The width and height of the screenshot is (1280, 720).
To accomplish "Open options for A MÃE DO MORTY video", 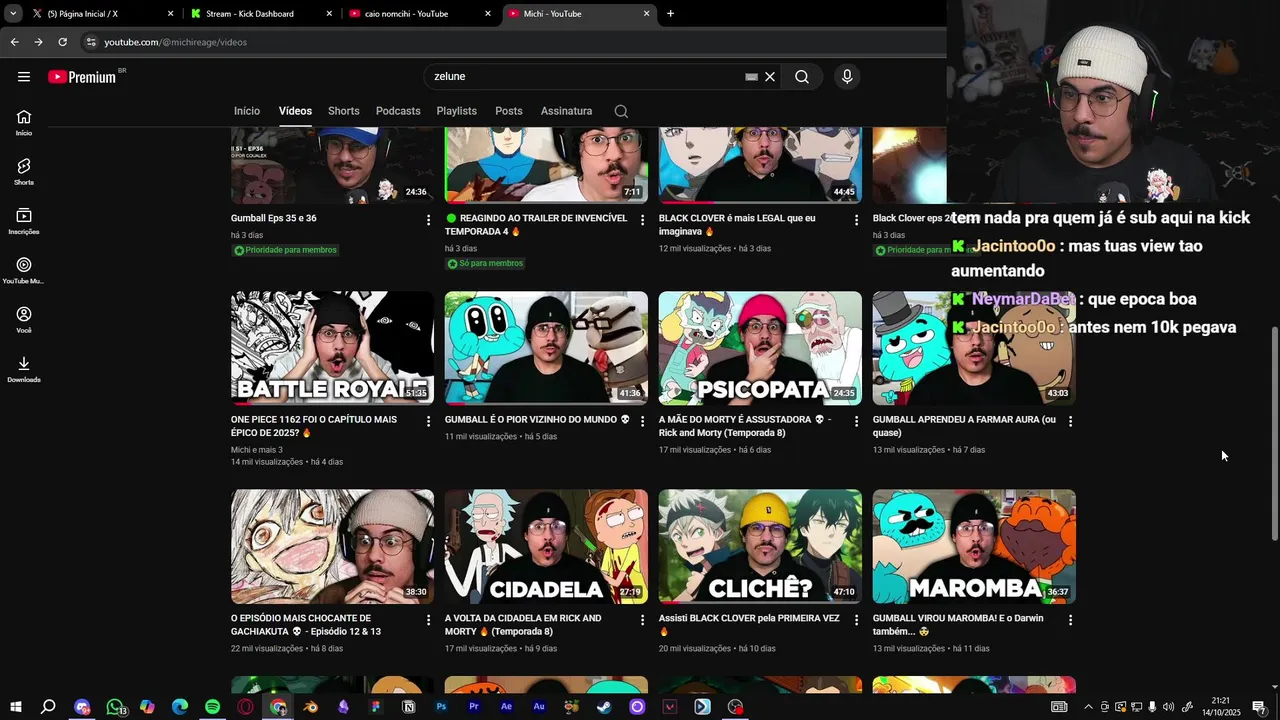I will [x=857, y=421].
